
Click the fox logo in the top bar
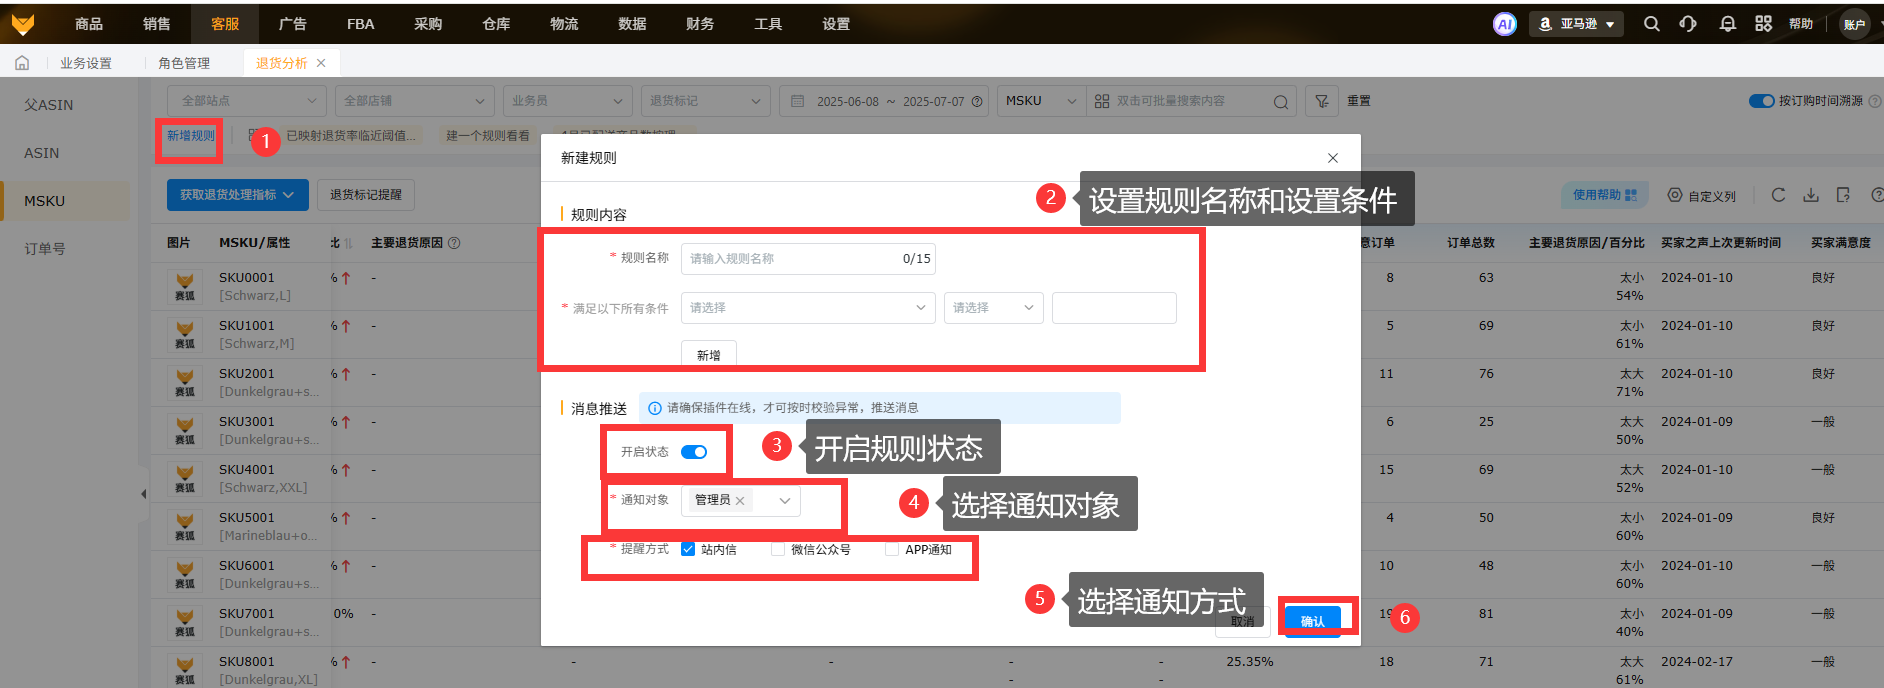(x=22, y=23)
